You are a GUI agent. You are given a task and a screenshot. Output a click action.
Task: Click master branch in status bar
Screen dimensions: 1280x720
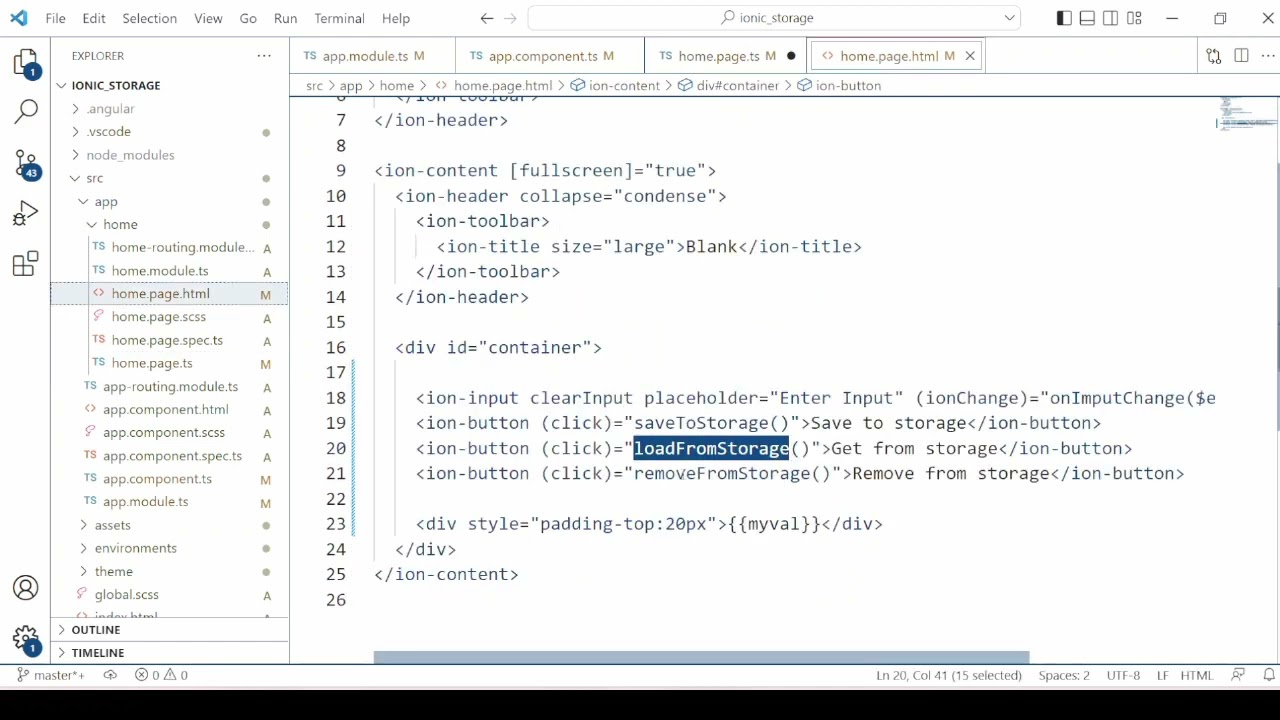pos(52,675)
